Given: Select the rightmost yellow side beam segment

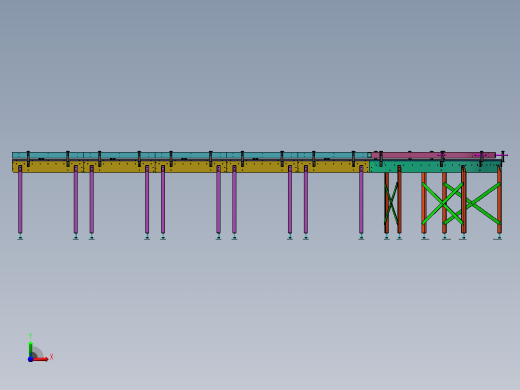Looking at the screenshot, I should coord(334,166).
